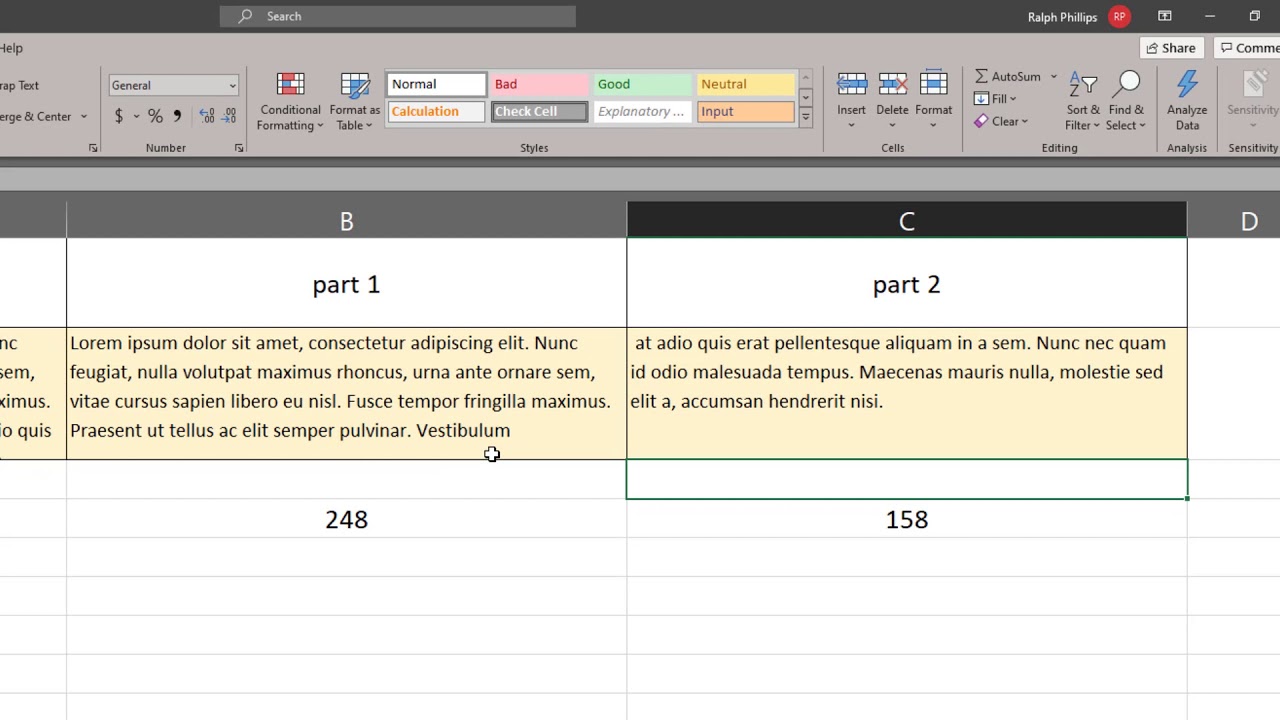
Task: Apply the Check Cell style
Action: click(x=540, y=111)
